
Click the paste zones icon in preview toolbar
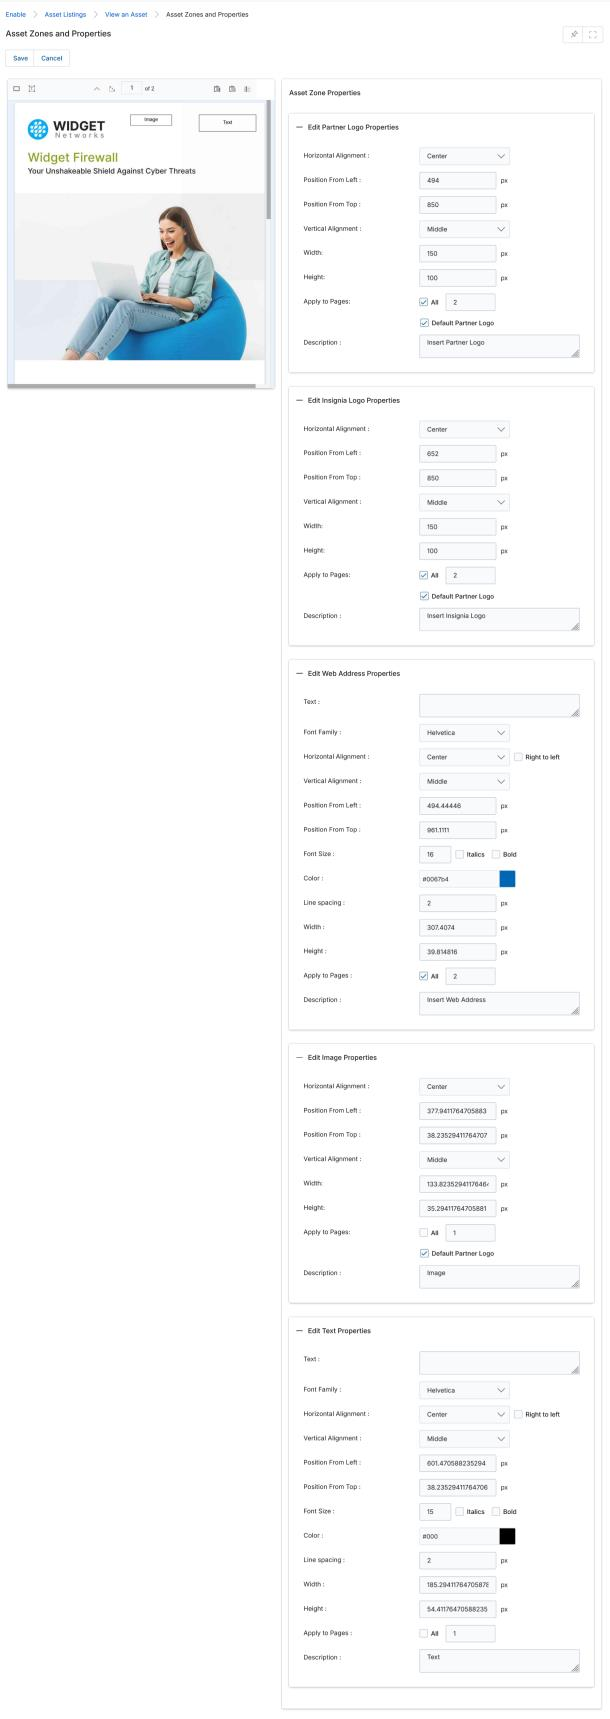(x=232, y=89)
